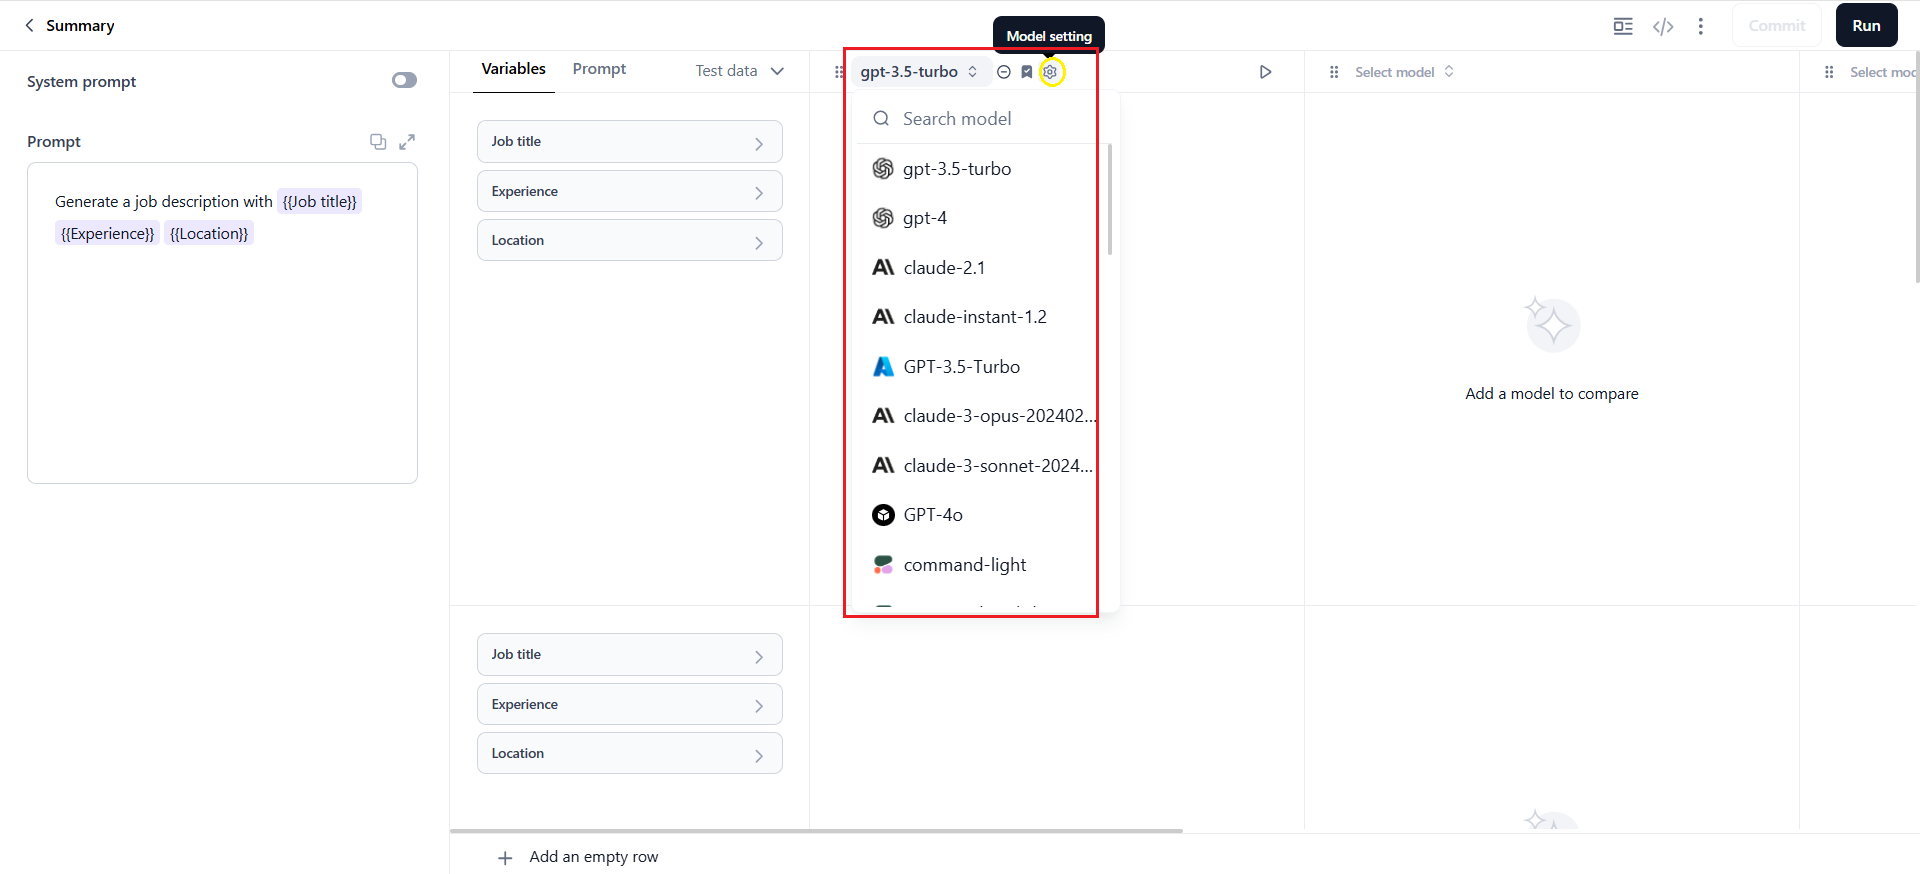Expand the prompt editor to fullscreen
The height and width of the screenshot is (874, 1920).
(x=407, y=142)
